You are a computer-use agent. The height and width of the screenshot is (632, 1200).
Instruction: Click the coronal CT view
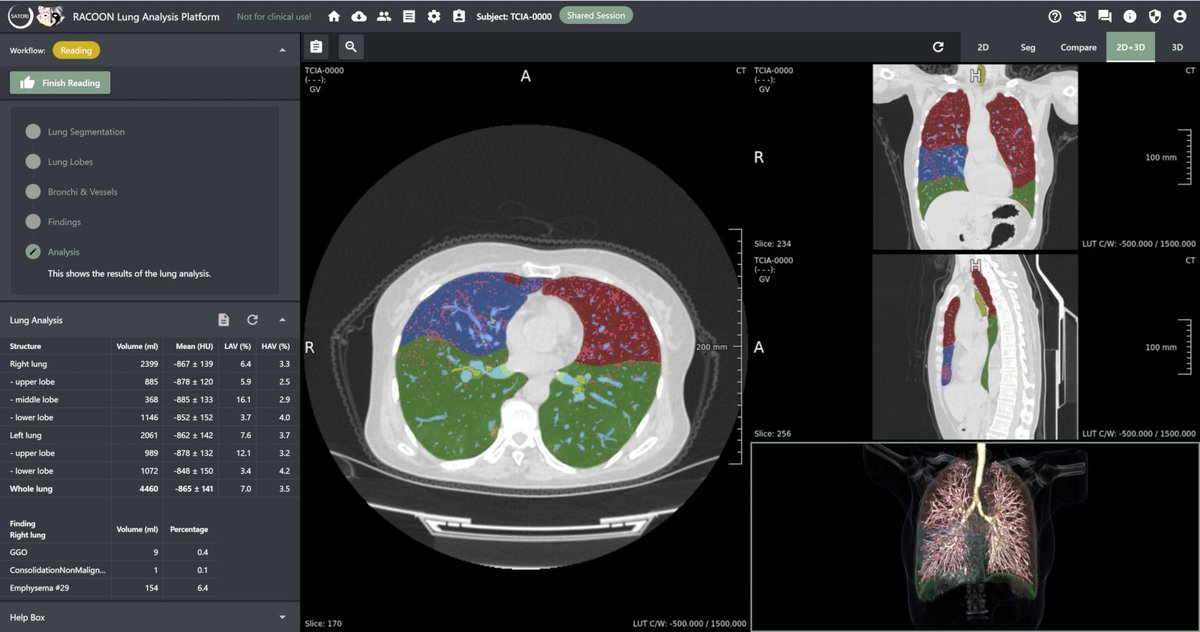point(975,157)
